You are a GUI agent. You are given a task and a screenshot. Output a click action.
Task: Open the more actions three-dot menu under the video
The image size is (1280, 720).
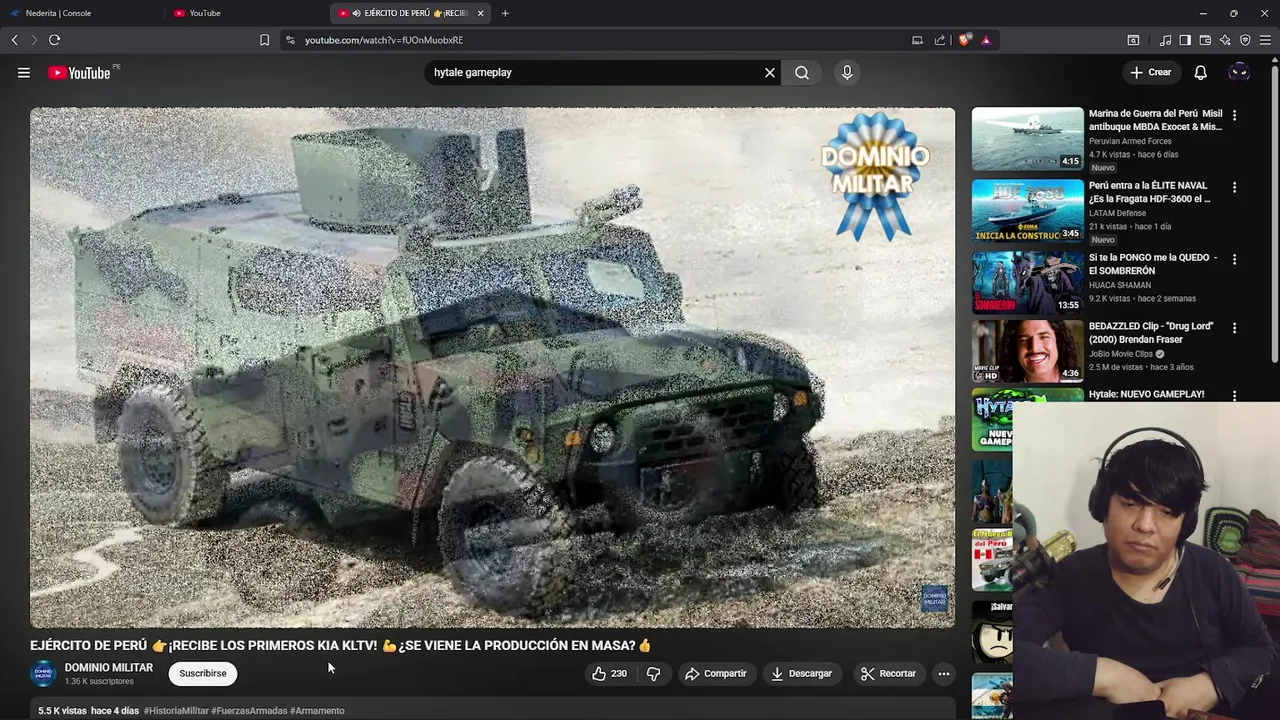[943, 674]
